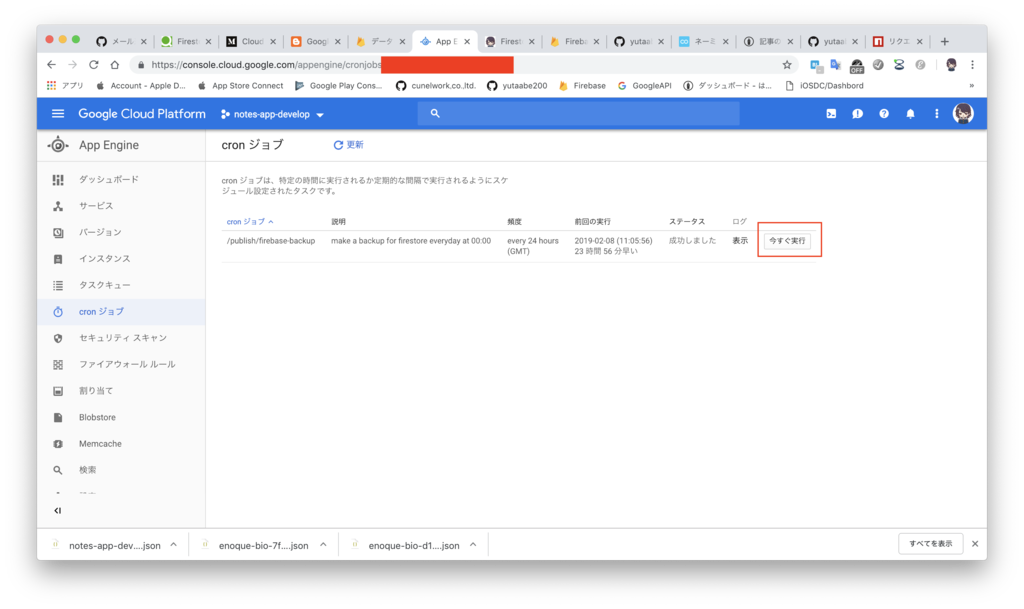Click the header search field

(x=579, y=114)
